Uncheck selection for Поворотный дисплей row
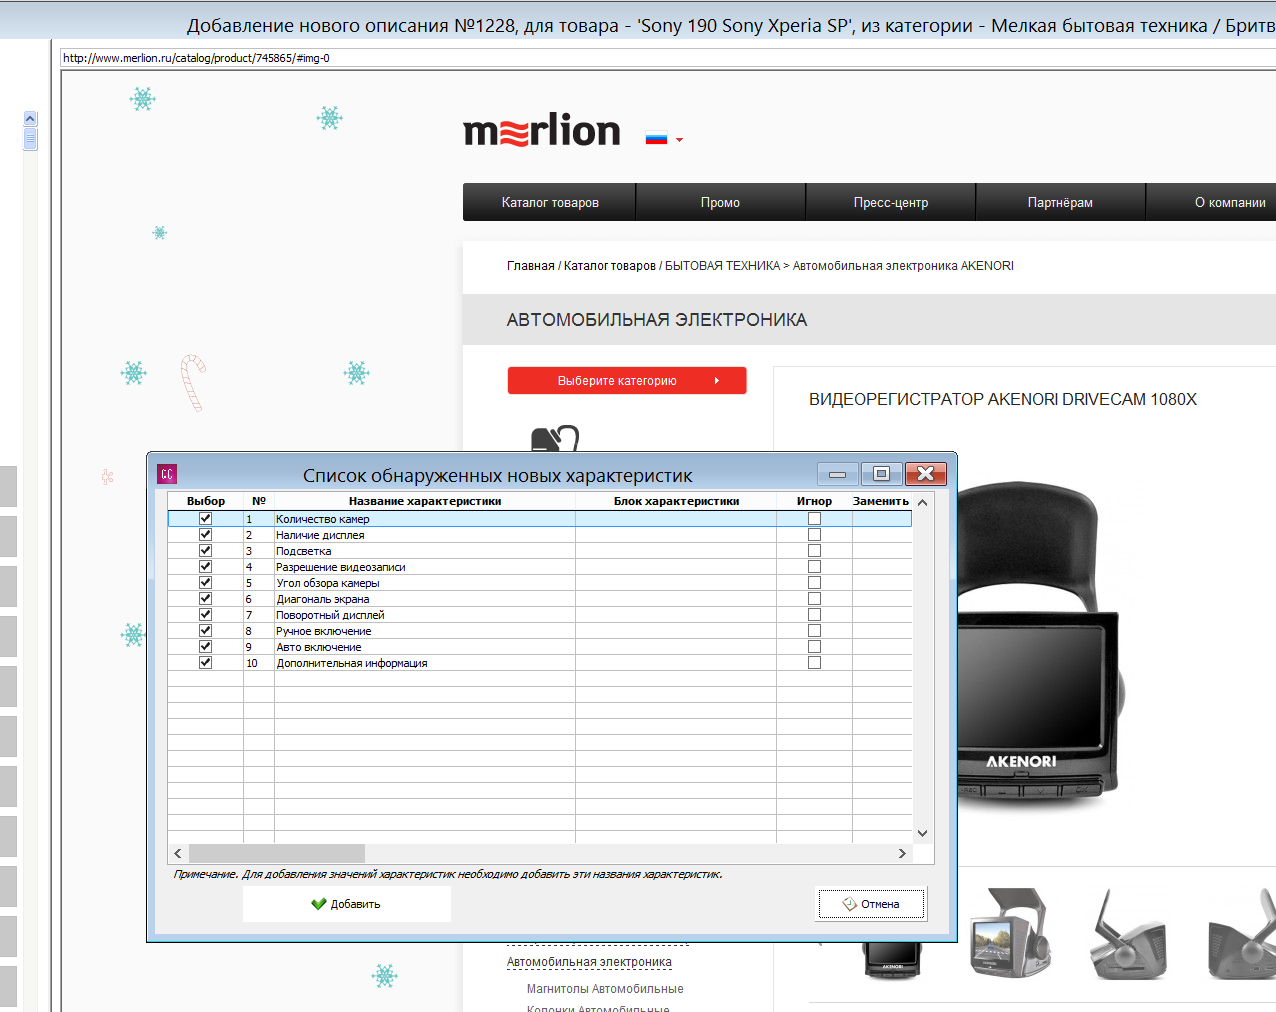The width and height of the screenshot is (1276, 1012). tap(205, 614)
